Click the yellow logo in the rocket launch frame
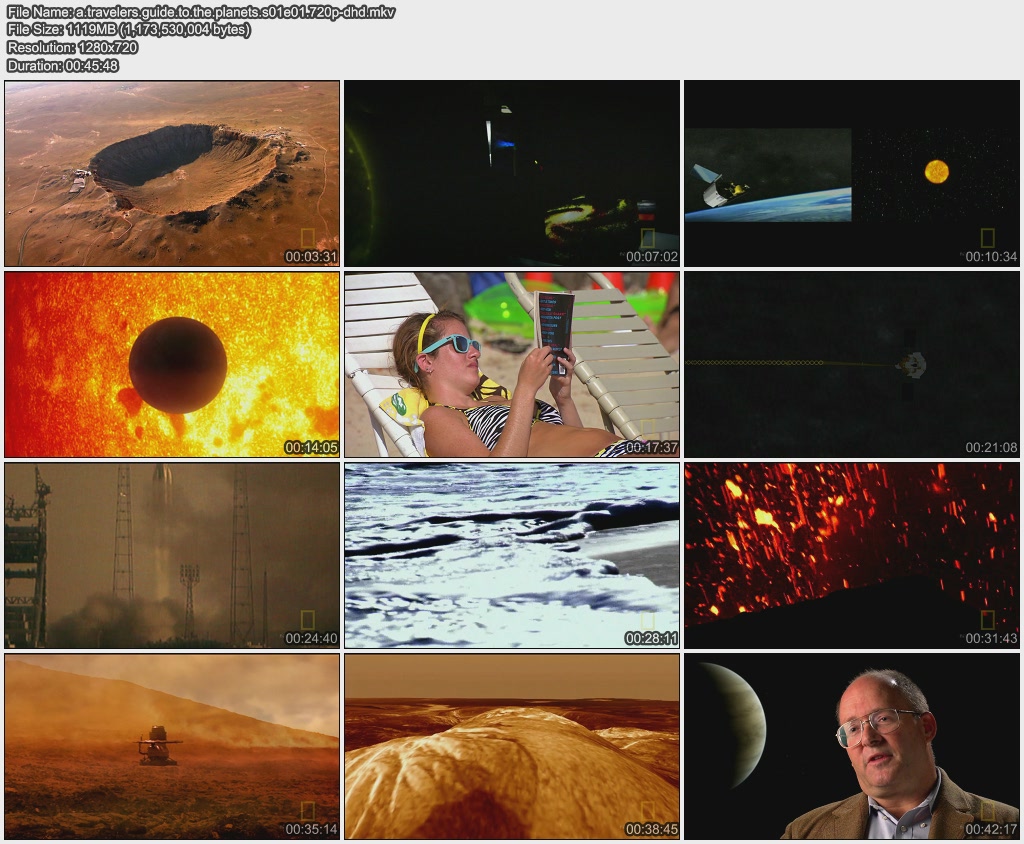Screen dimensions: 1024x844 308,620
